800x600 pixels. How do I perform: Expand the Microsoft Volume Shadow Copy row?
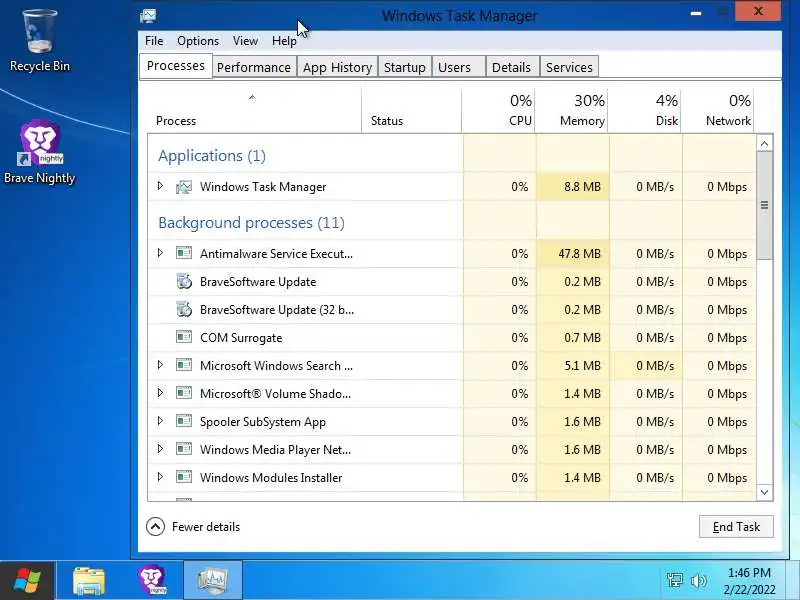160,393
